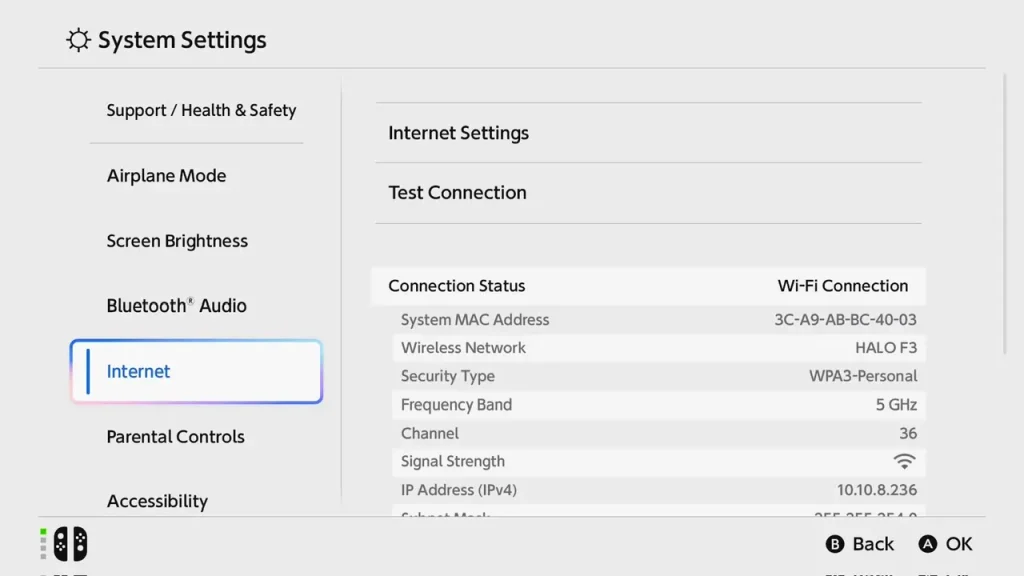Click the IP Address (IPv4) row
This screenshot has height=576, width=1024.
point(658,490)
